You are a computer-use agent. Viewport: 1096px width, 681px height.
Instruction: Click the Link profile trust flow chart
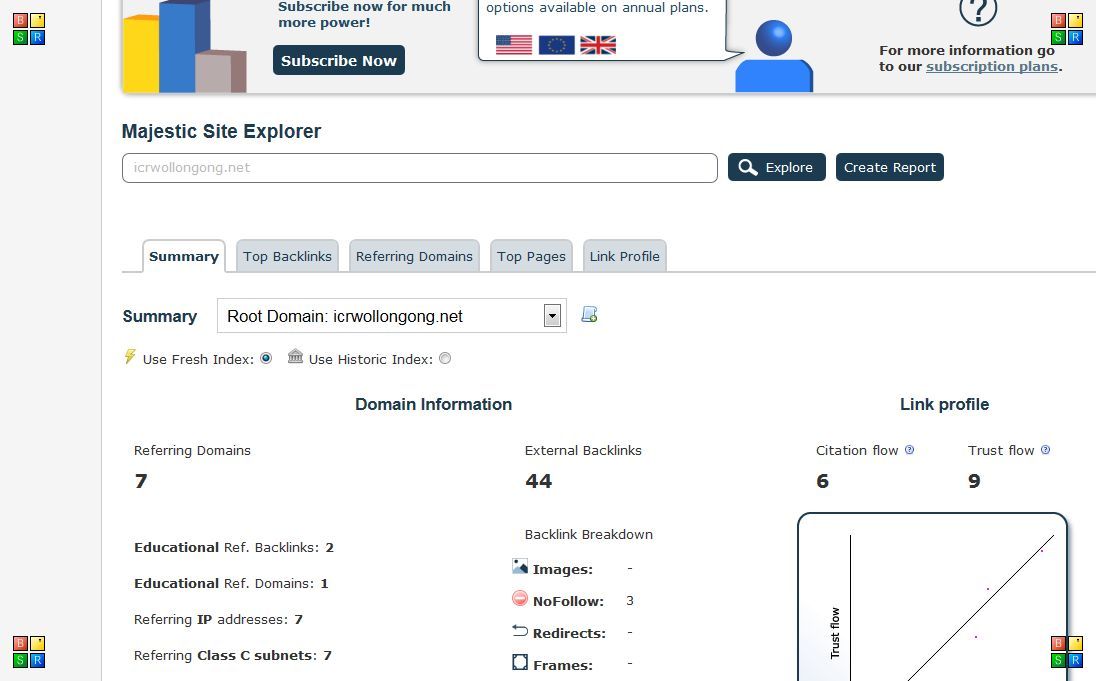pyautogui.click(x=932, y=598)
